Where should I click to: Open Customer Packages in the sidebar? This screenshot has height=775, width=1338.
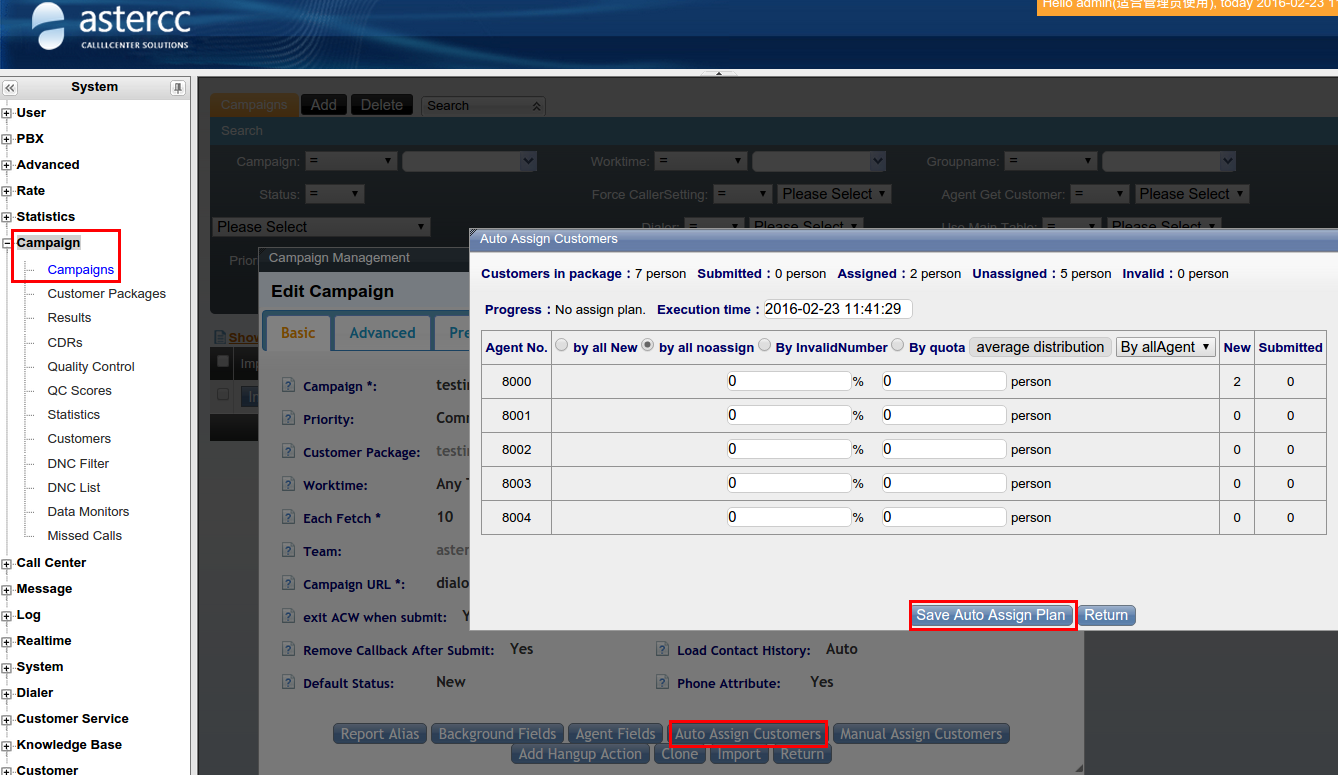pos(106,294)
